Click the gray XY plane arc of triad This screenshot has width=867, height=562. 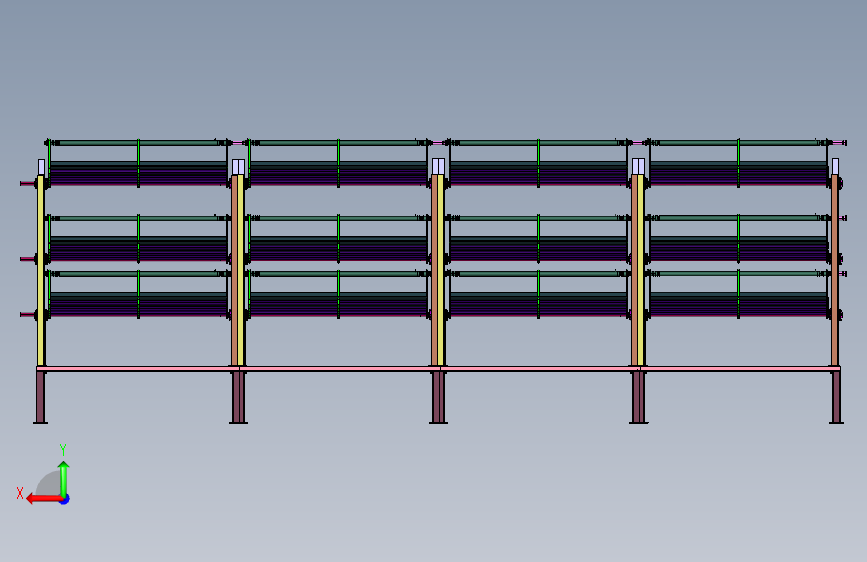point(49,483)
